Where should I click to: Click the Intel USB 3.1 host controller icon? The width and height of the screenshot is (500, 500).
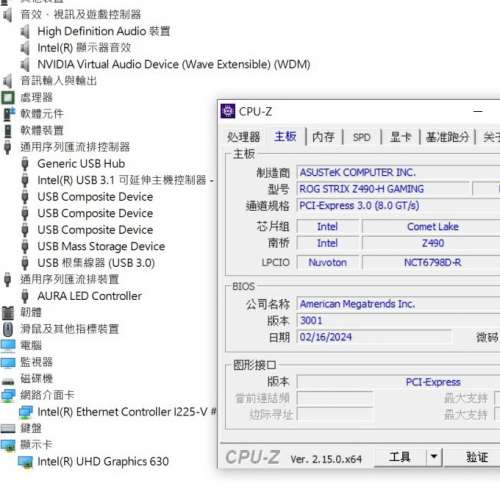tap(25, 180)
